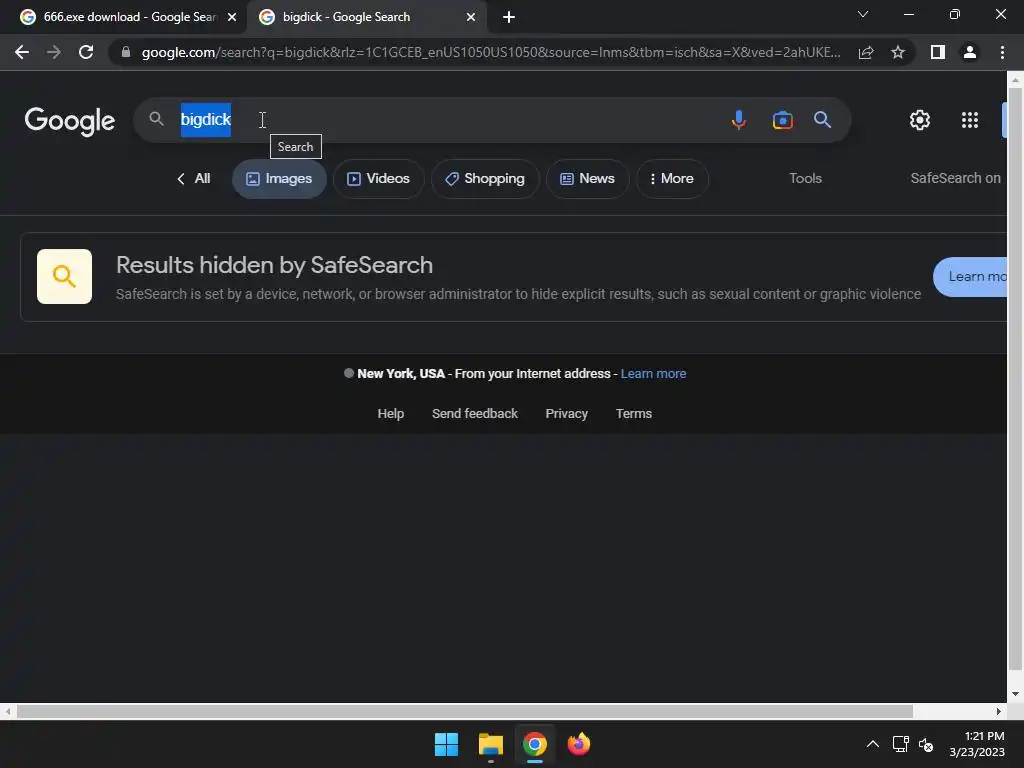
Task: Return to the All results tab
Action: coord(193,179)
